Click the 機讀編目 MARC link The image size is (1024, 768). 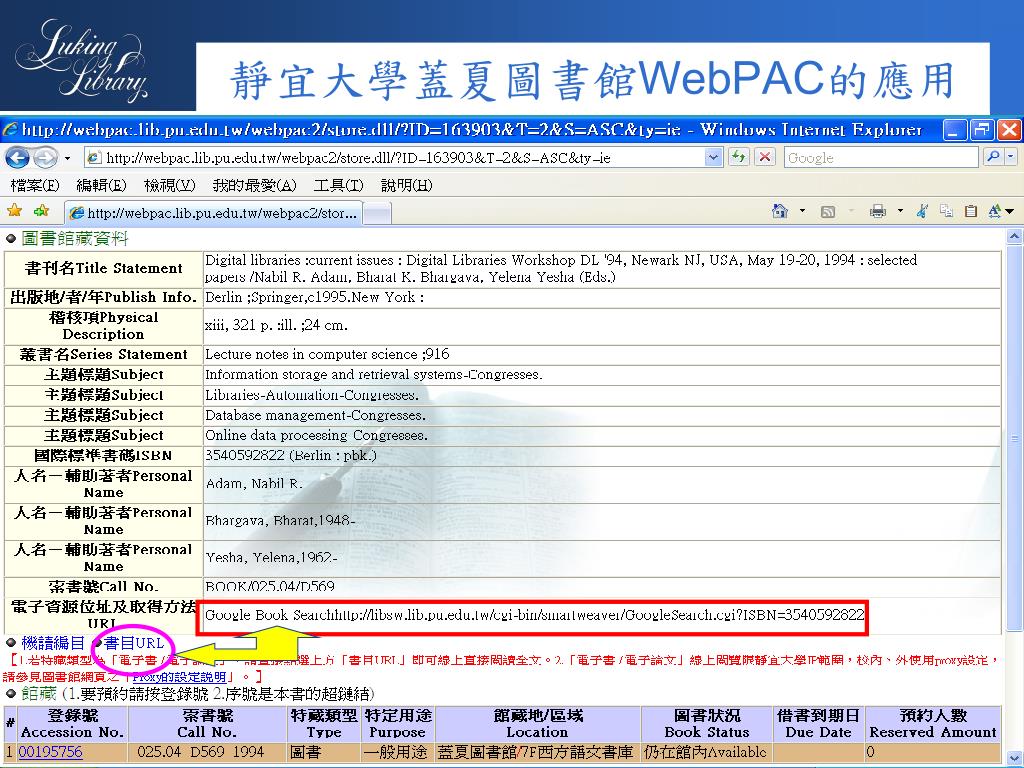tap(53, 643)
